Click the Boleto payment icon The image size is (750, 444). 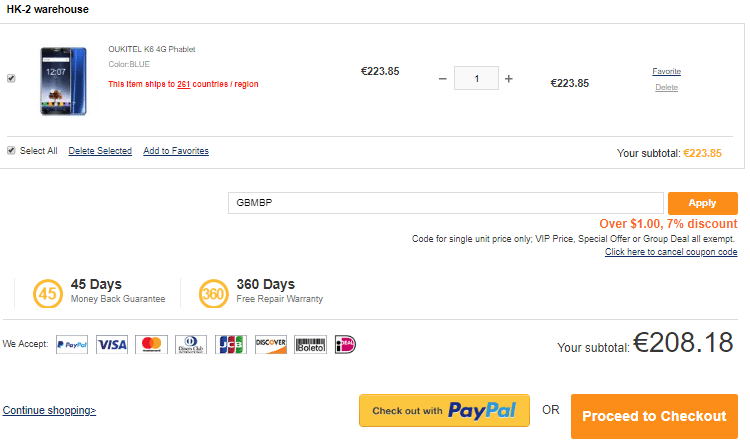(310, 344)
